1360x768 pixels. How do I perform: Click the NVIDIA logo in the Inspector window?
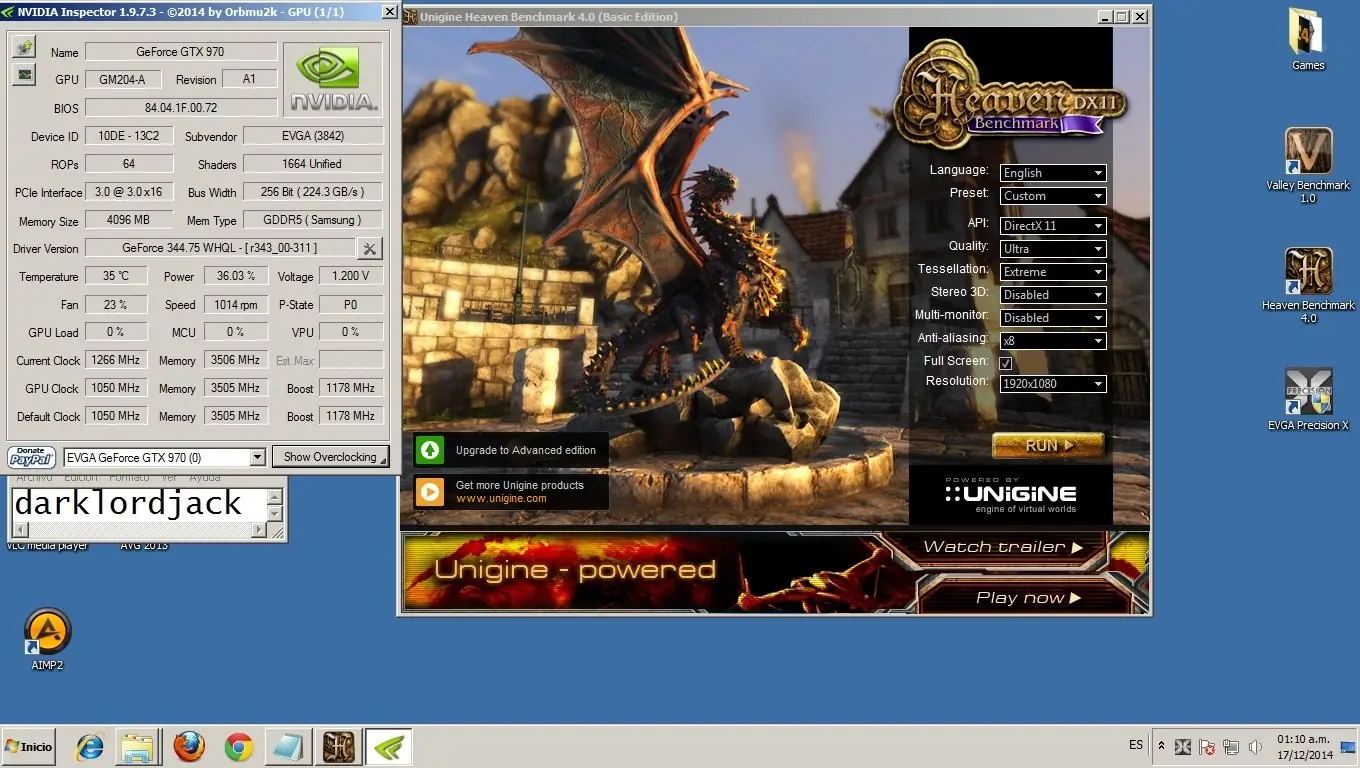(x=334, y=80)
